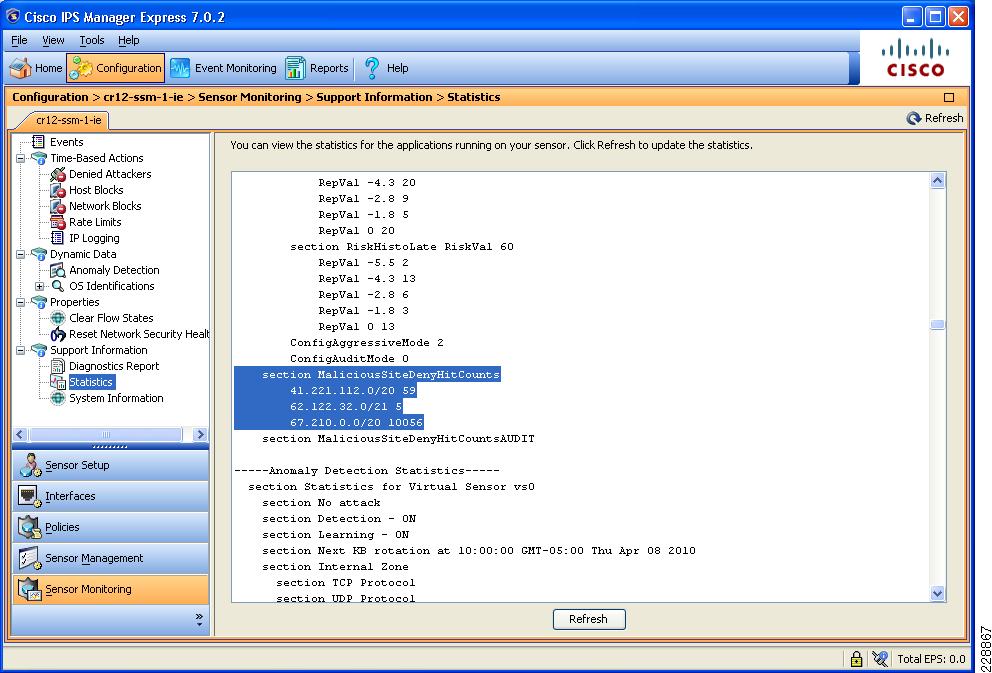Collapse the Time-Based Actions node

point(21,158)
